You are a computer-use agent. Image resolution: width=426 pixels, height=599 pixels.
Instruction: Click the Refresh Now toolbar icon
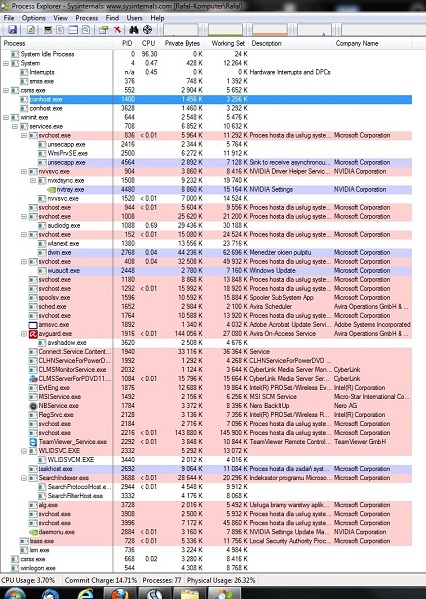pos(31,30)
